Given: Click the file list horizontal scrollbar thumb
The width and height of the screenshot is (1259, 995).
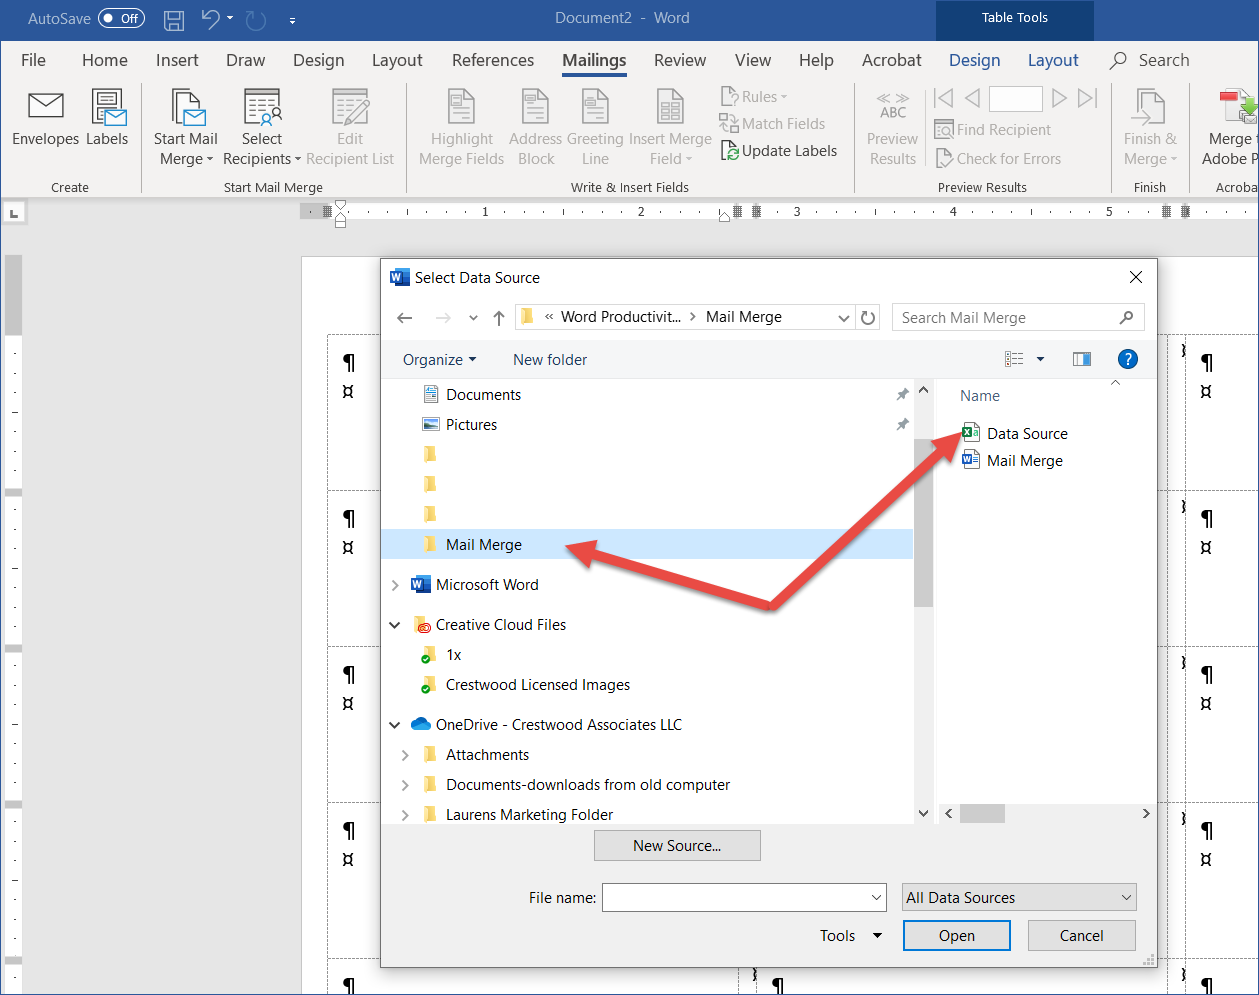Looking at the screenshot, I should click(982, 814).
